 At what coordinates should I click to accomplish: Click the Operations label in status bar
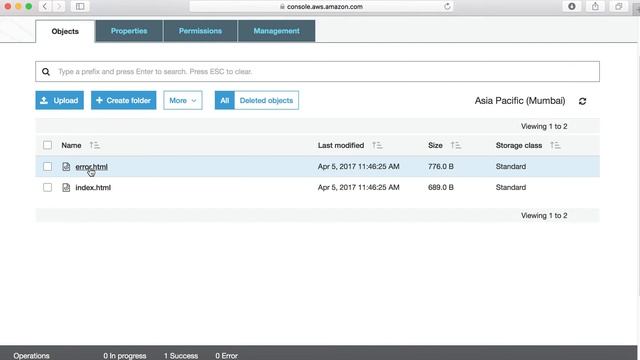coord(31,356)
